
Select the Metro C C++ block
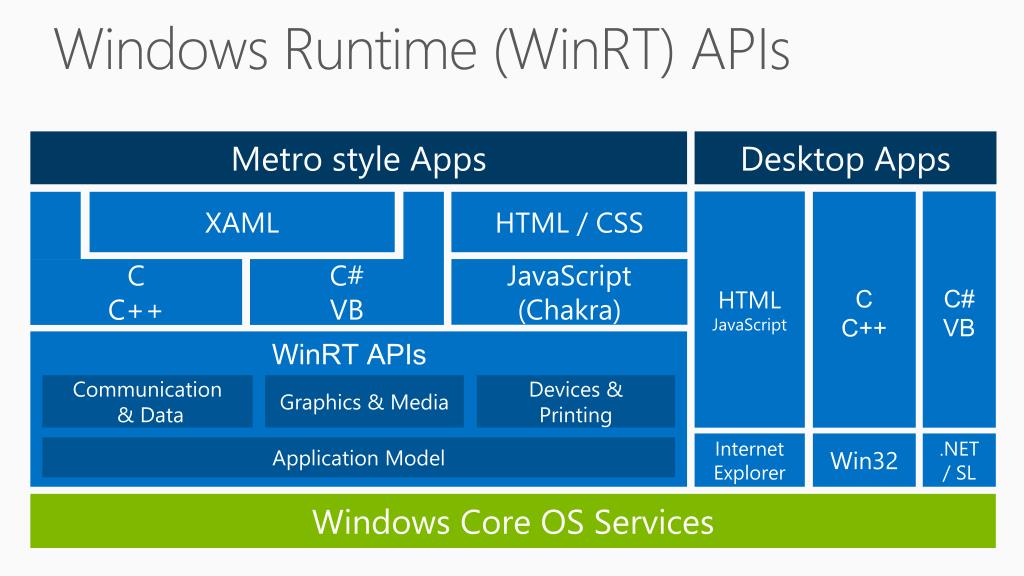click(x=136, y=292)
